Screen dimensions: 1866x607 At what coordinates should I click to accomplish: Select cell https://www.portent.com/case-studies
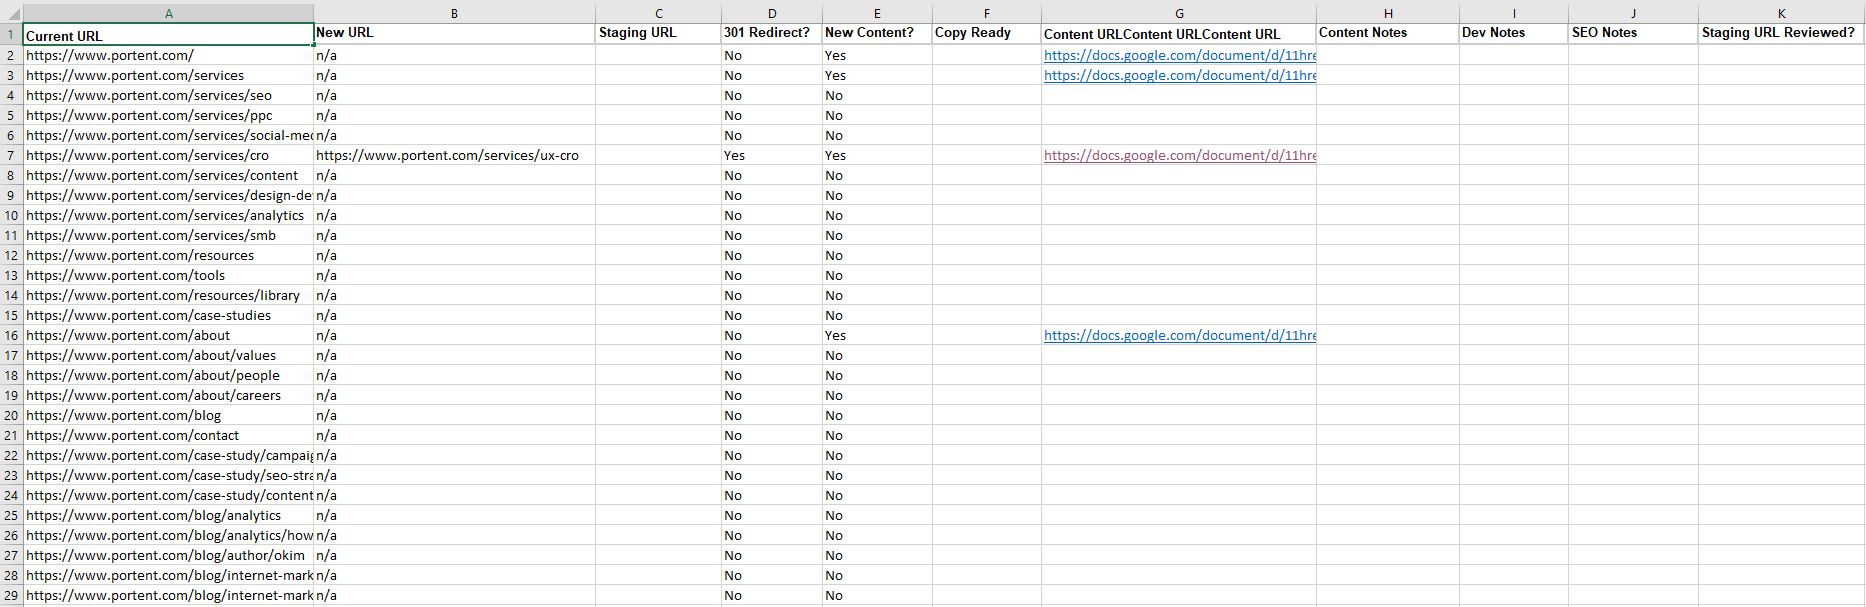168,315
